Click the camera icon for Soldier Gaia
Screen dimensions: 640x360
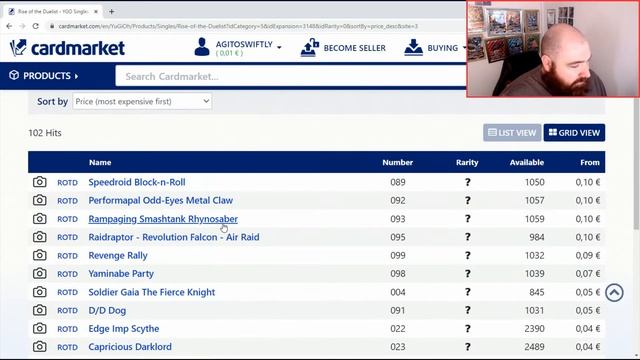[40, 292]
